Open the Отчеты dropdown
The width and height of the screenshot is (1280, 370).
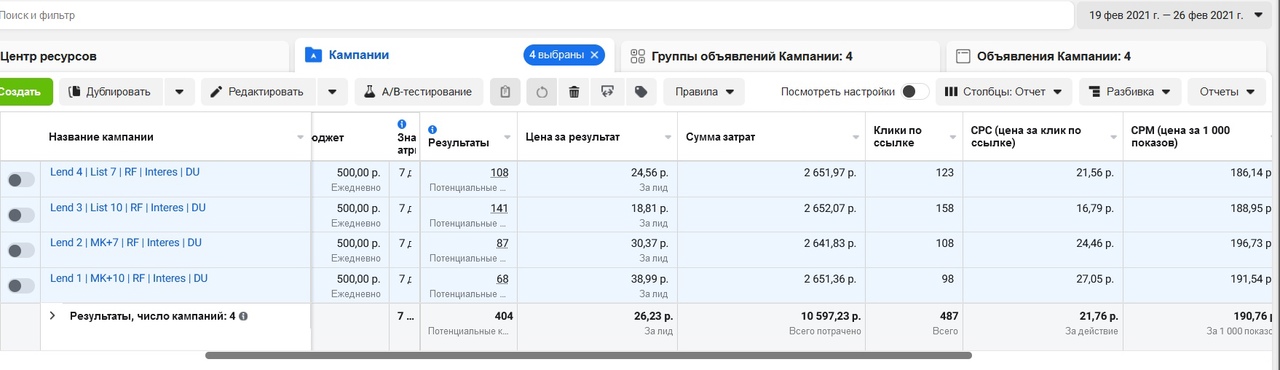point(1227,92)
